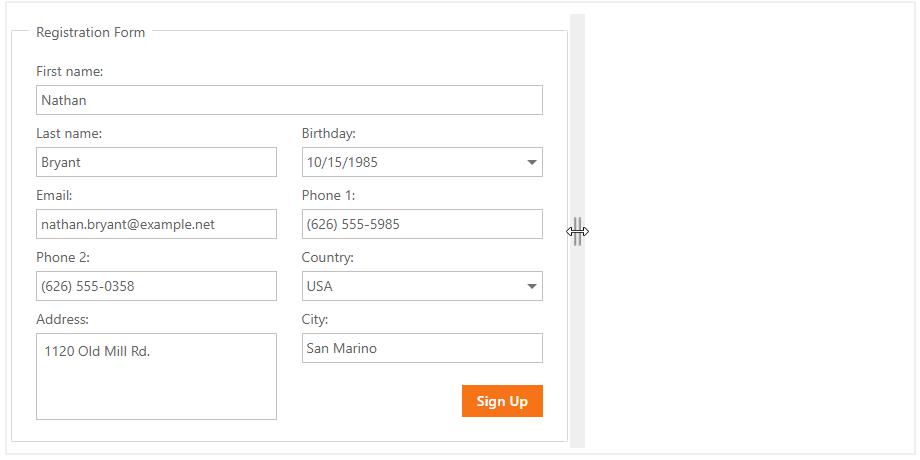Screen dimensions: 920x460
Task: Click into the Phone 1 field
Action: pos(422,224)
